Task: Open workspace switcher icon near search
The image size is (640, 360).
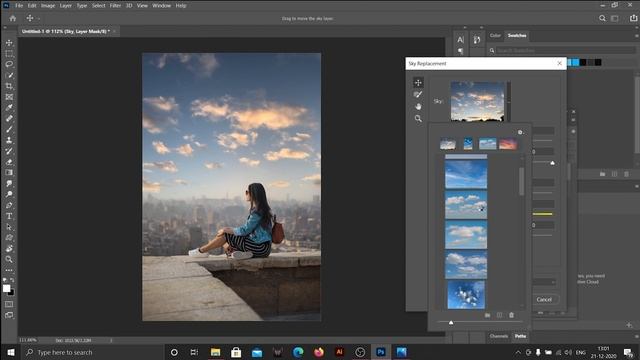Action: tap(615, 18)
